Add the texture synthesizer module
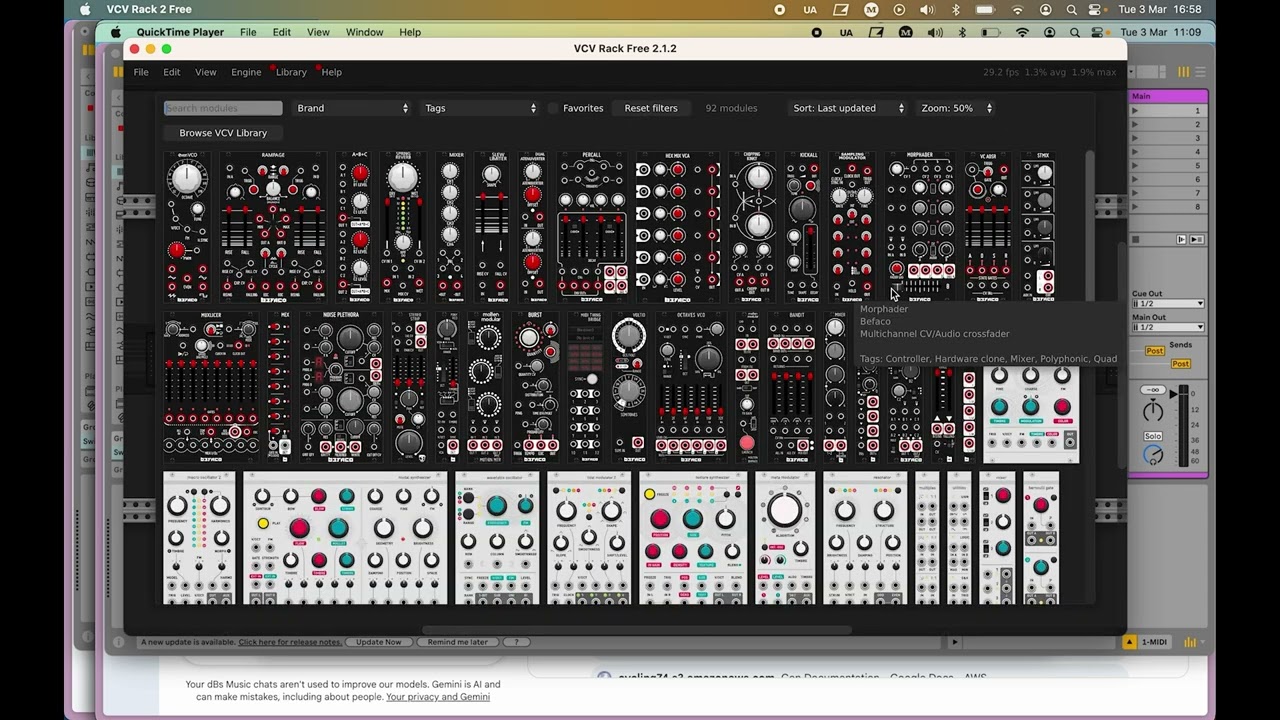 coord(693,538)
